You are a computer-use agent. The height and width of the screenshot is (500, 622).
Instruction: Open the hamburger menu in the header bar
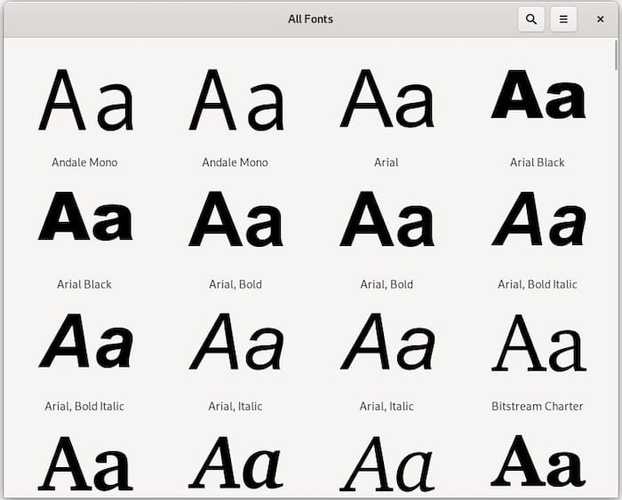point(563,19)
